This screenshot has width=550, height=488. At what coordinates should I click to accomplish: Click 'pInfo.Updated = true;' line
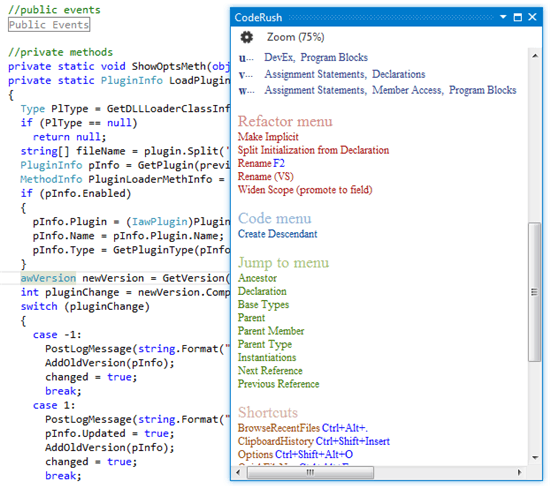[x=110, y=434]
